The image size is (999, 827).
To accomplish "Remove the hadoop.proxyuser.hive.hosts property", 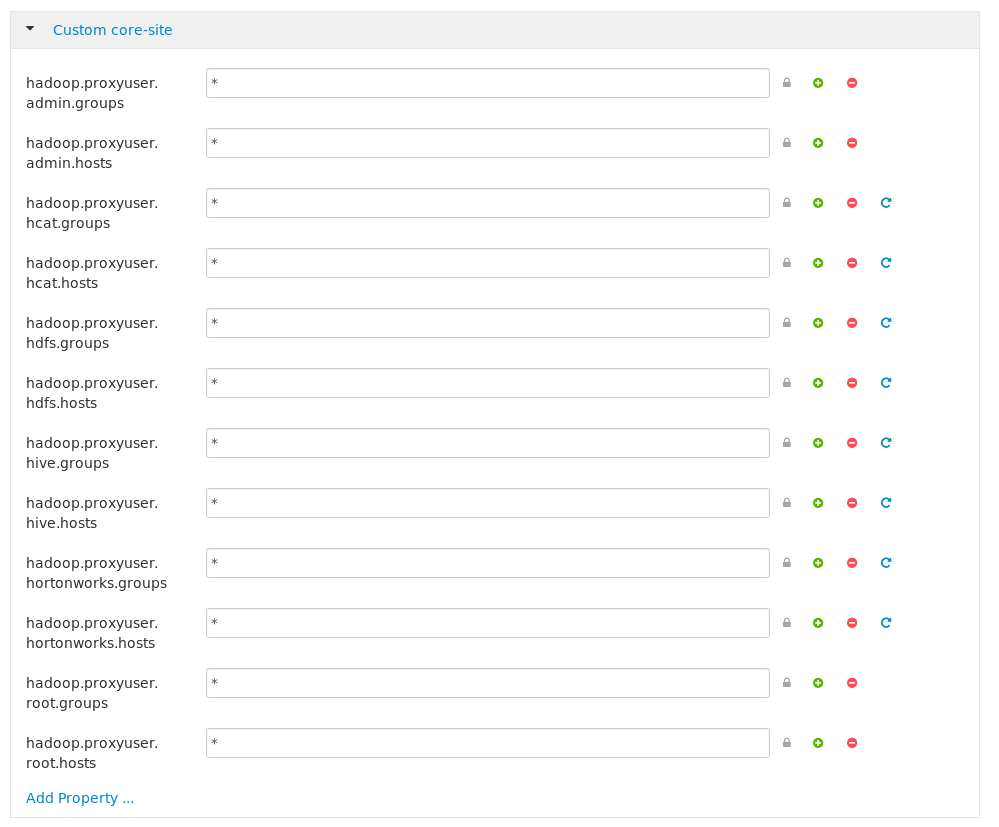I will pyautogui.click(x=852, y=503).
